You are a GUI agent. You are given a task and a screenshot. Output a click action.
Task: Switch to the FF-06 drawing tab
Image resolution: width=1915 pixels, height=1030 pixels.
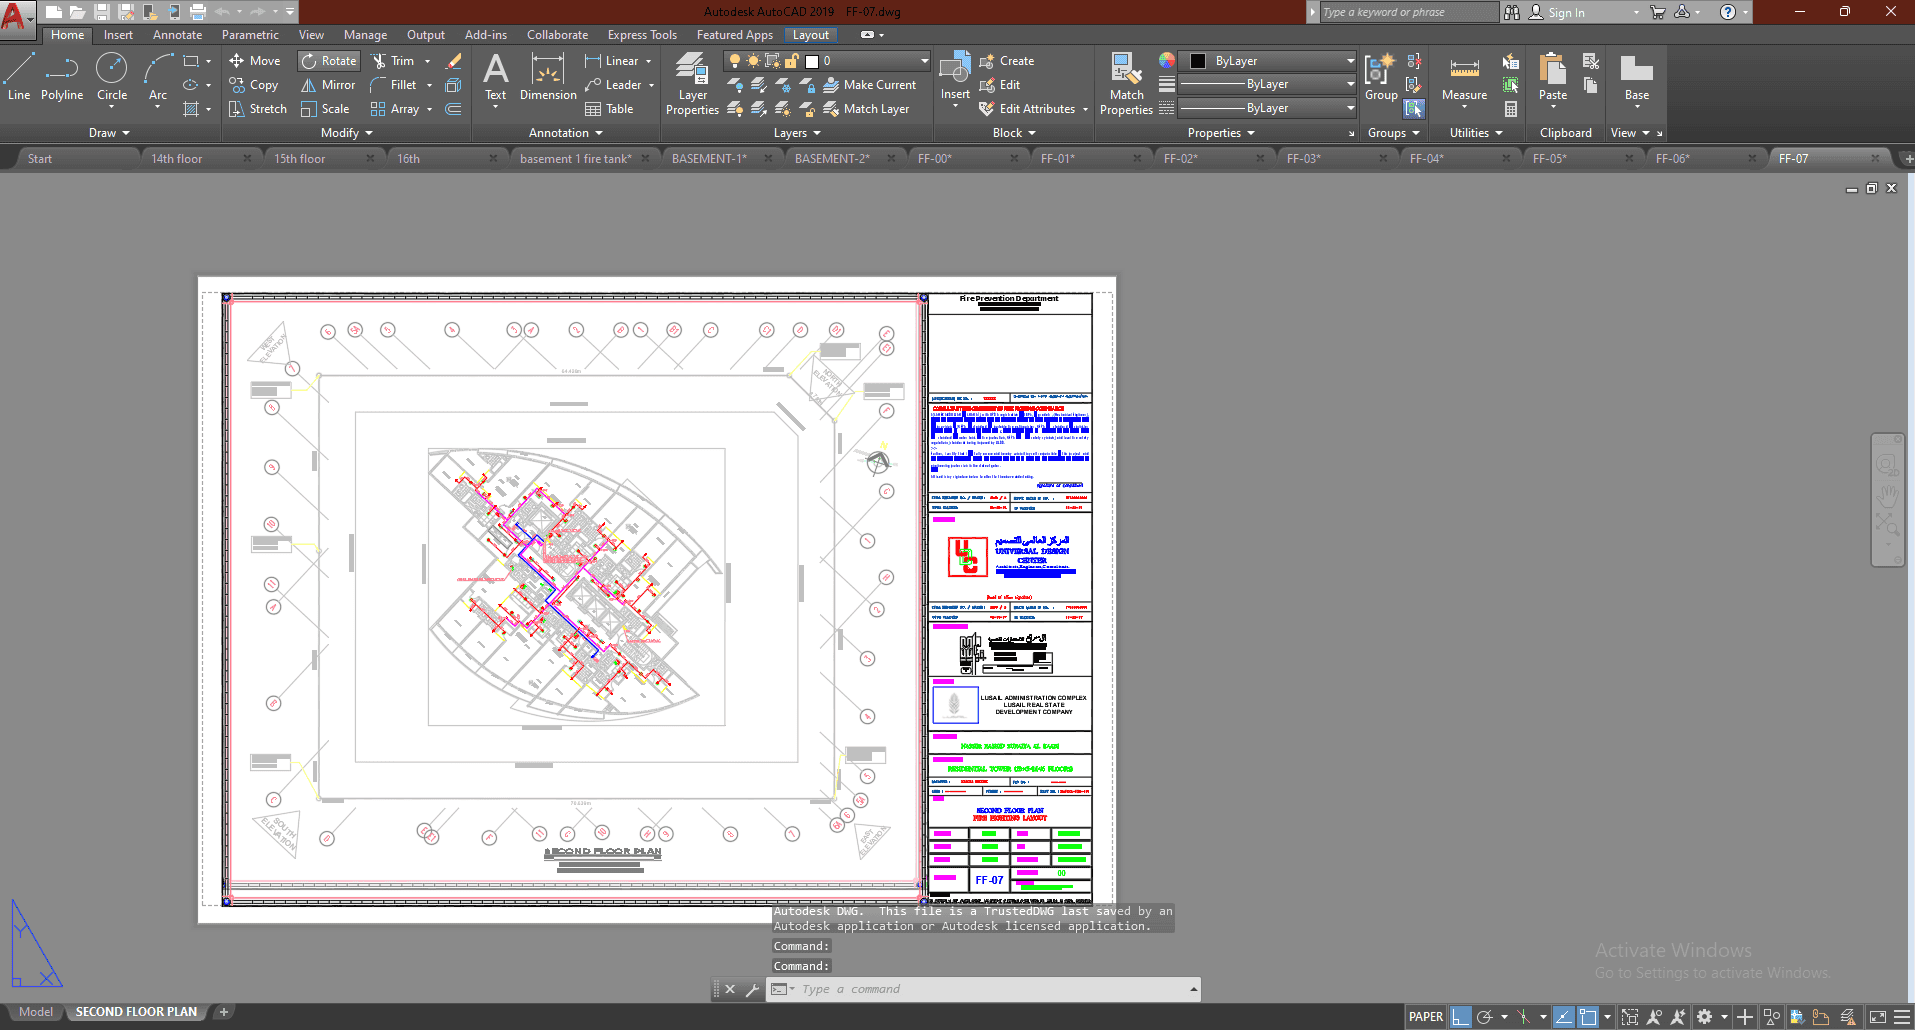(1671, 159)
